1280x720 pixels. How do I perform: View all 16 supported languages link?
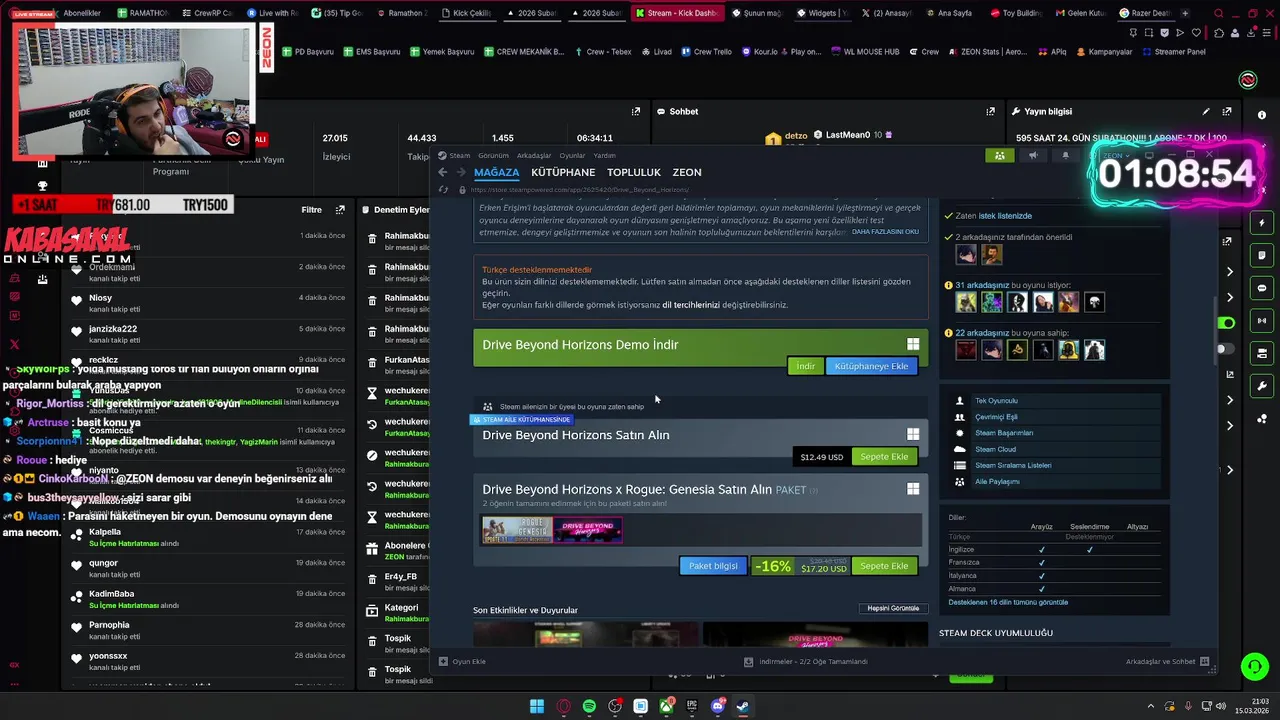1008,602
